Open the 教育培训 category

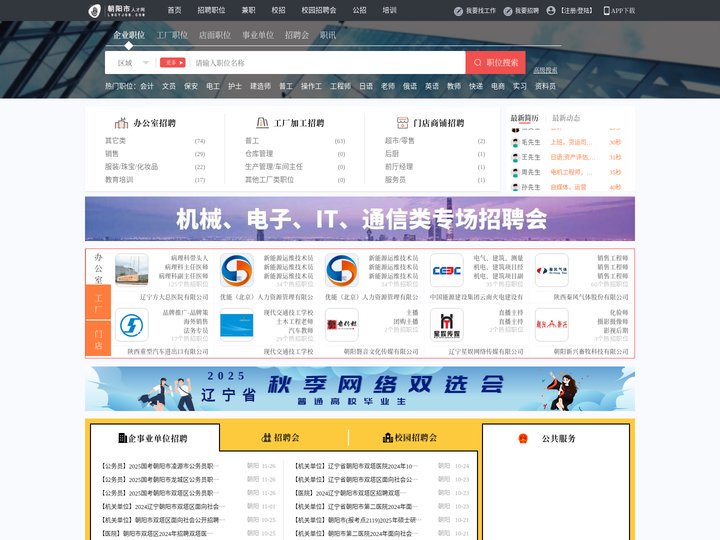(119, 180)
